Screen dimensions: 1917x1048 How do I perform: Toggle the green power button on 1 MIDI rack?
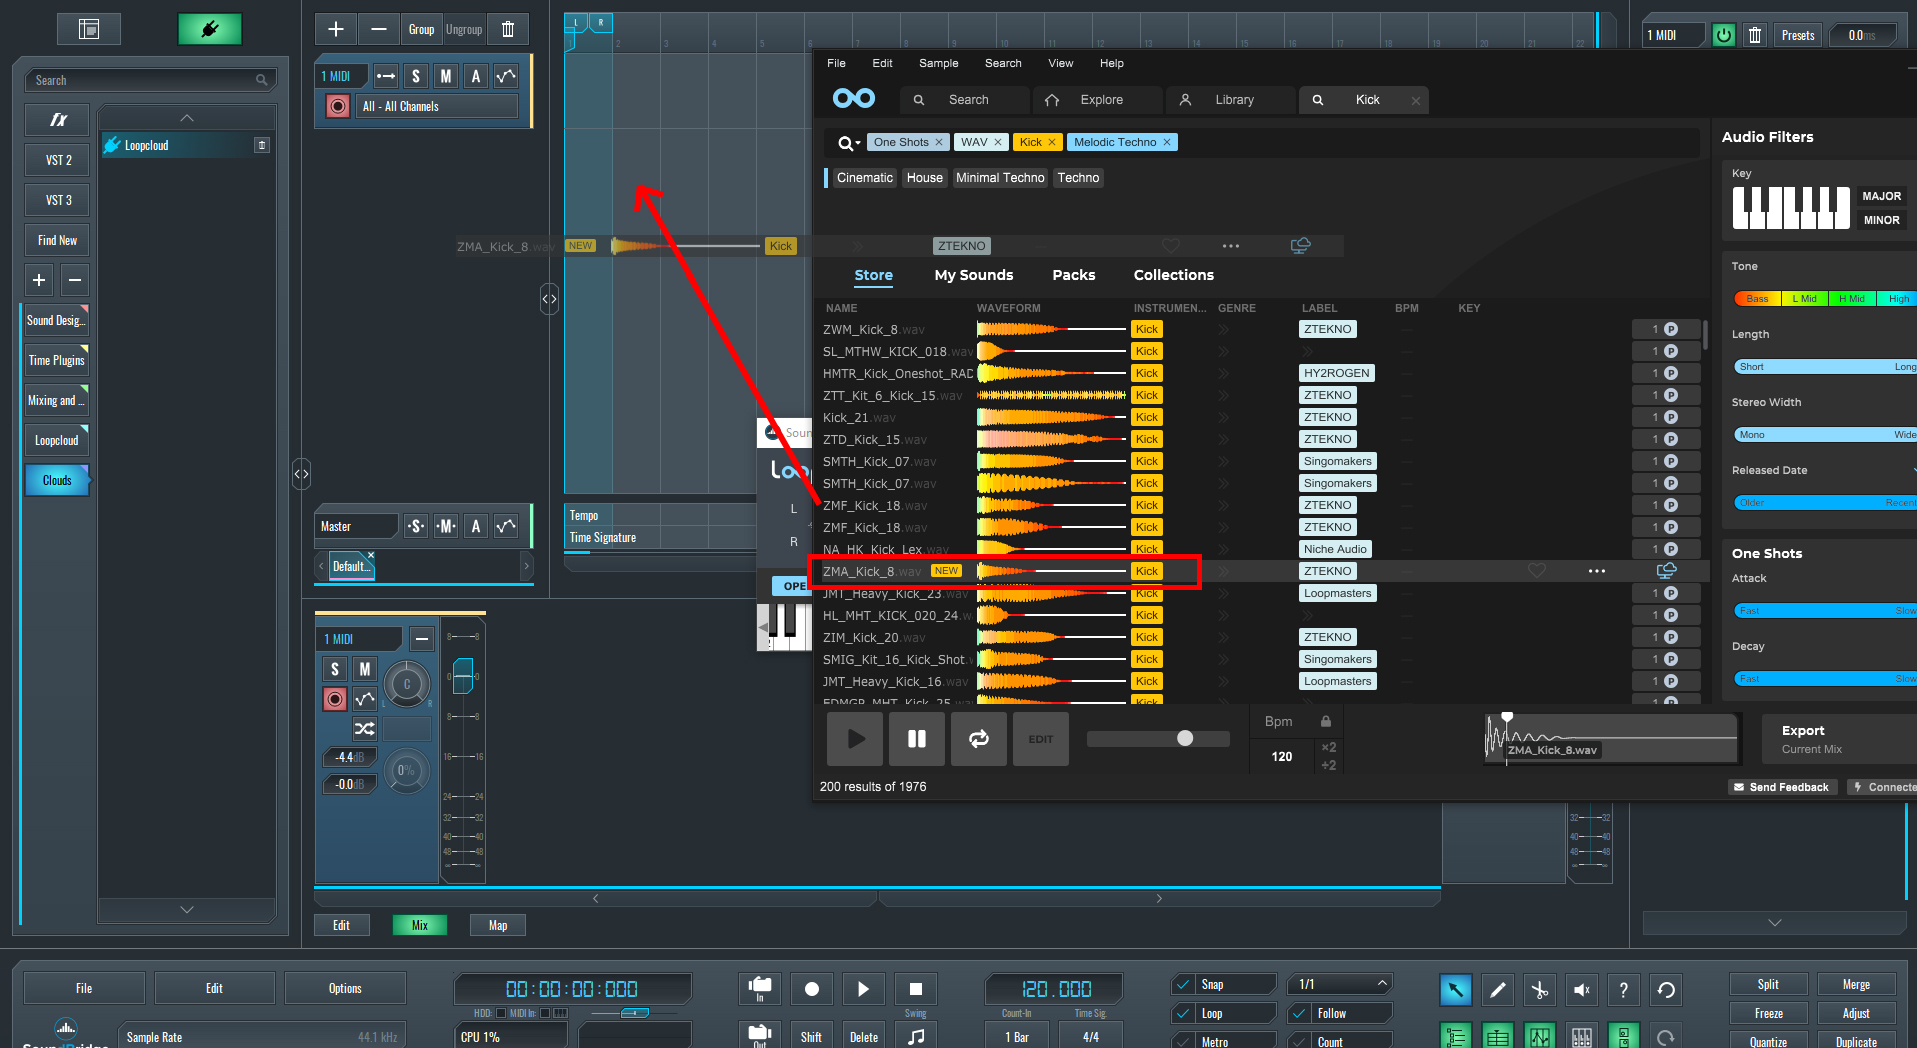pos(1724,35)
